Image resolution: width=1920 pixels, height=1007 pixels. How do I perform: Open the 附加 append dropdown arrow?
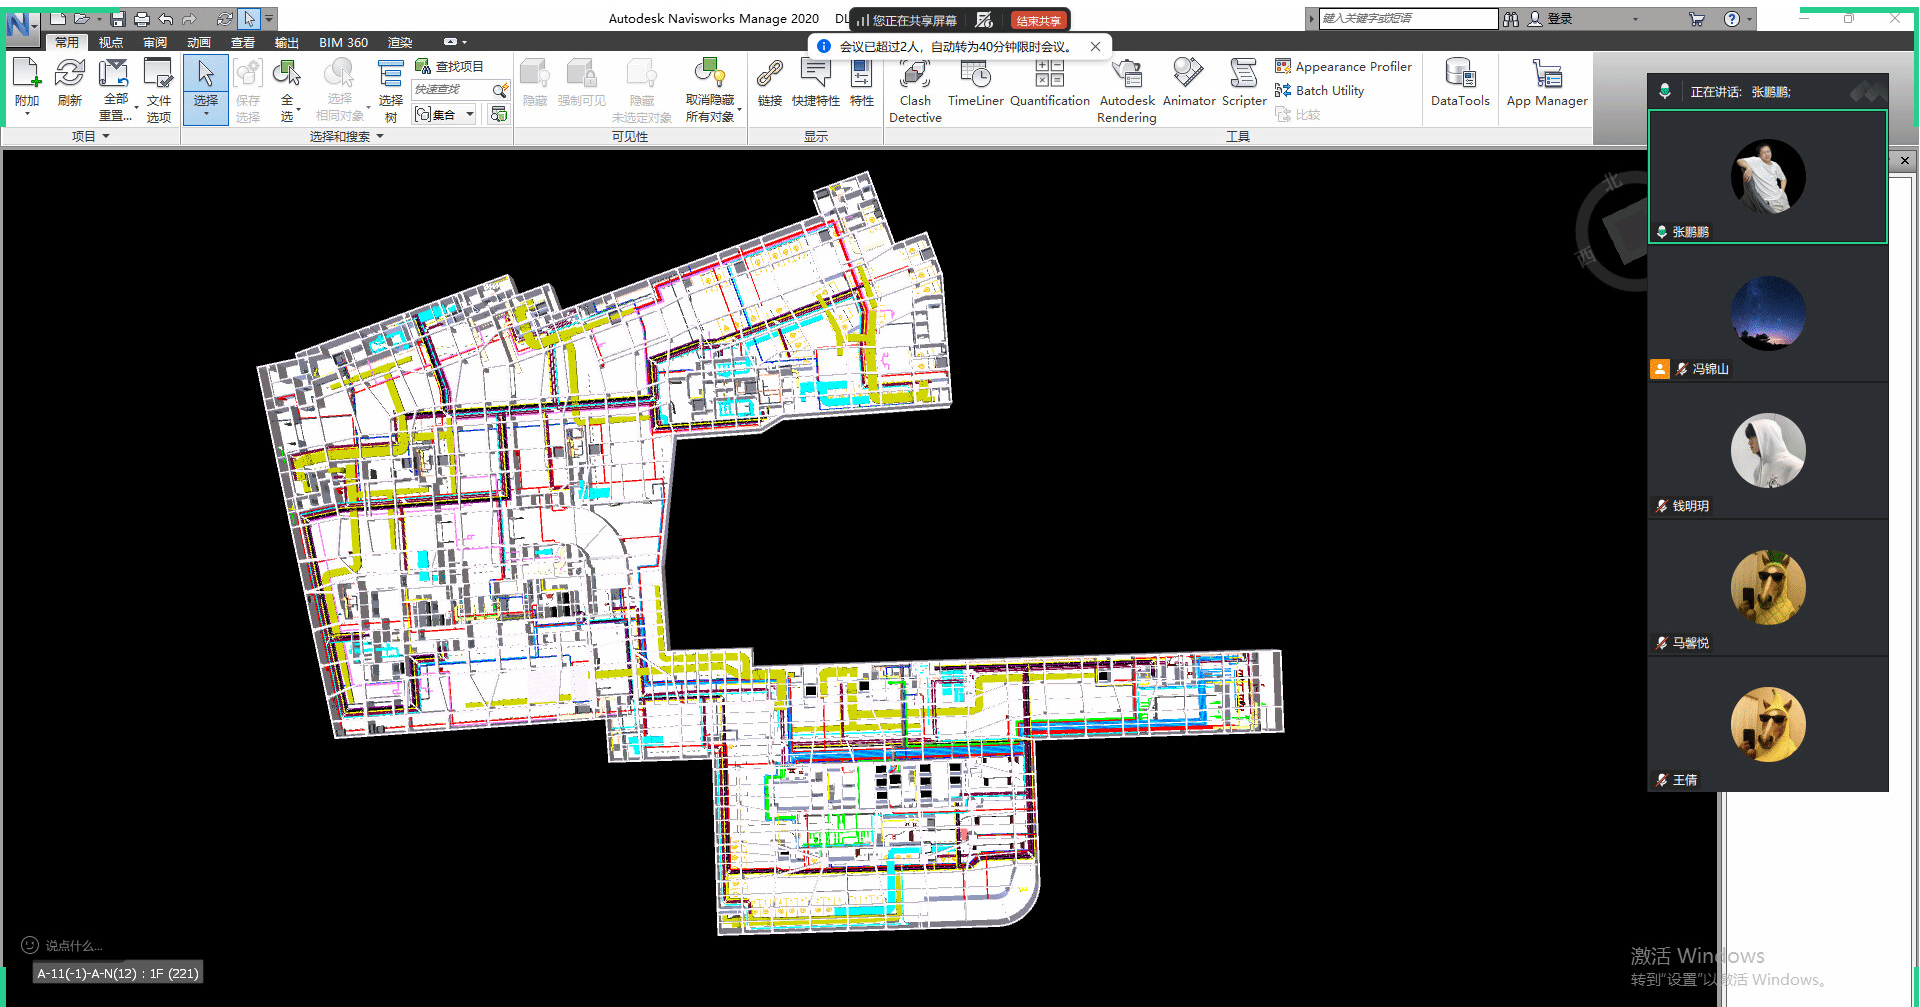[27, 114]
